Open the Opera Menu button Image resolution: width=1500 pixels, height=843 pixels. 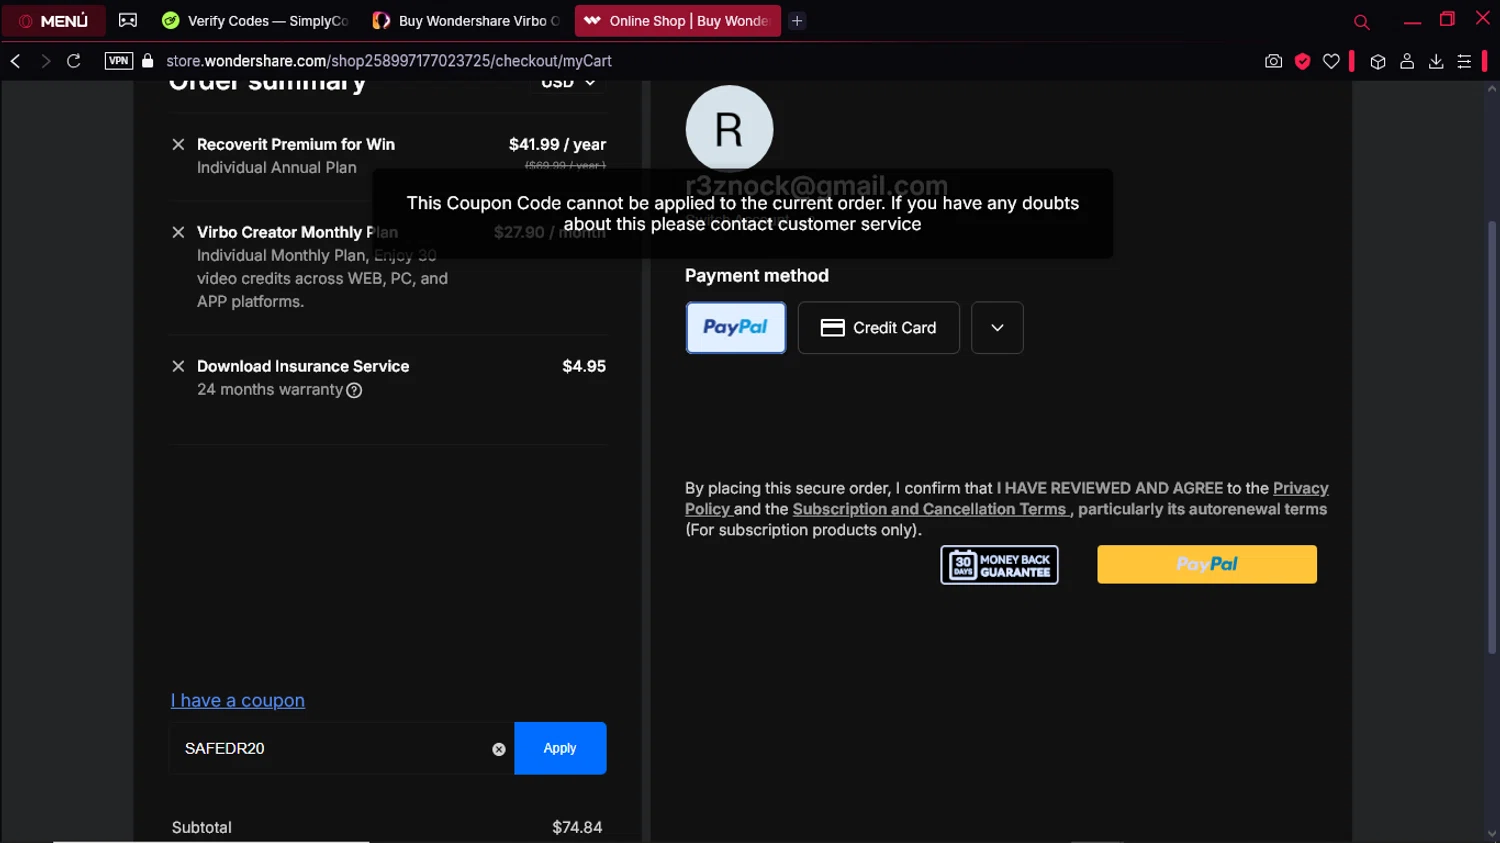point(53,20)
